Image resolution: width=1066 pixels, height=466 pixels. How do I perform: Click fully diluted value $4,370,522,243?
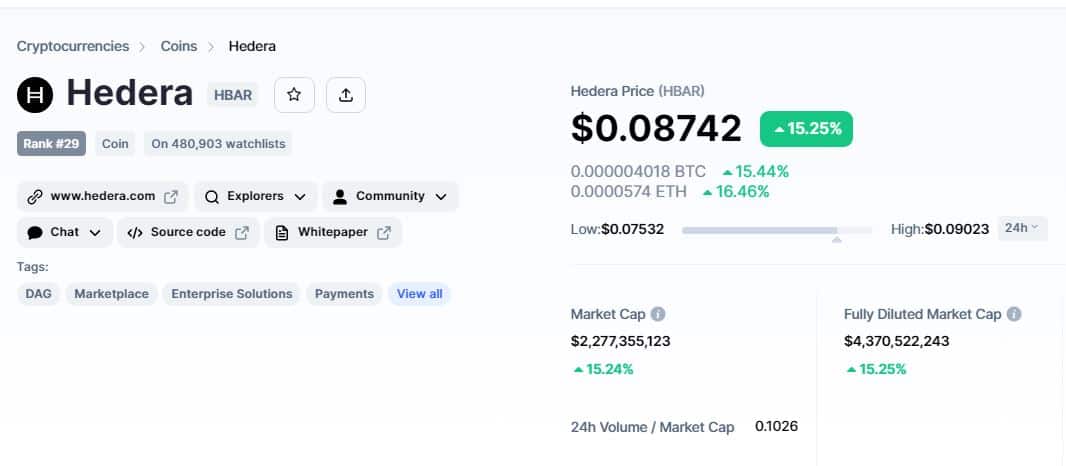point(897,341)
